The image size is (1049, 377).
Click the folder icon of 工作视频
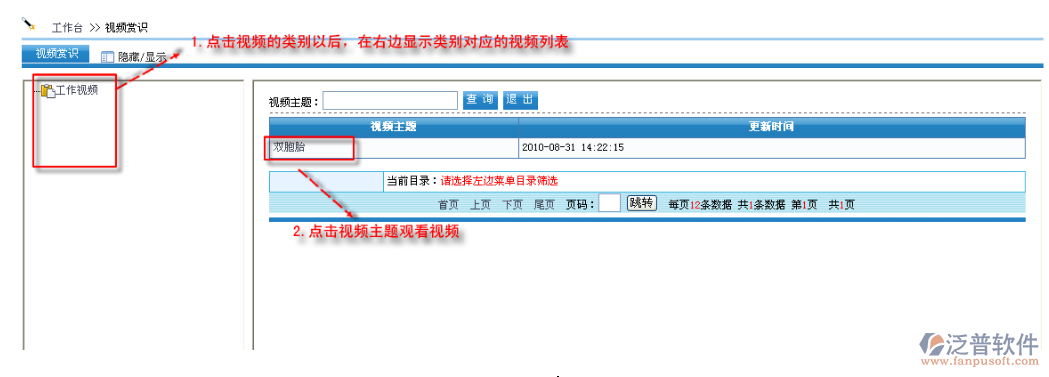(47, 91)
